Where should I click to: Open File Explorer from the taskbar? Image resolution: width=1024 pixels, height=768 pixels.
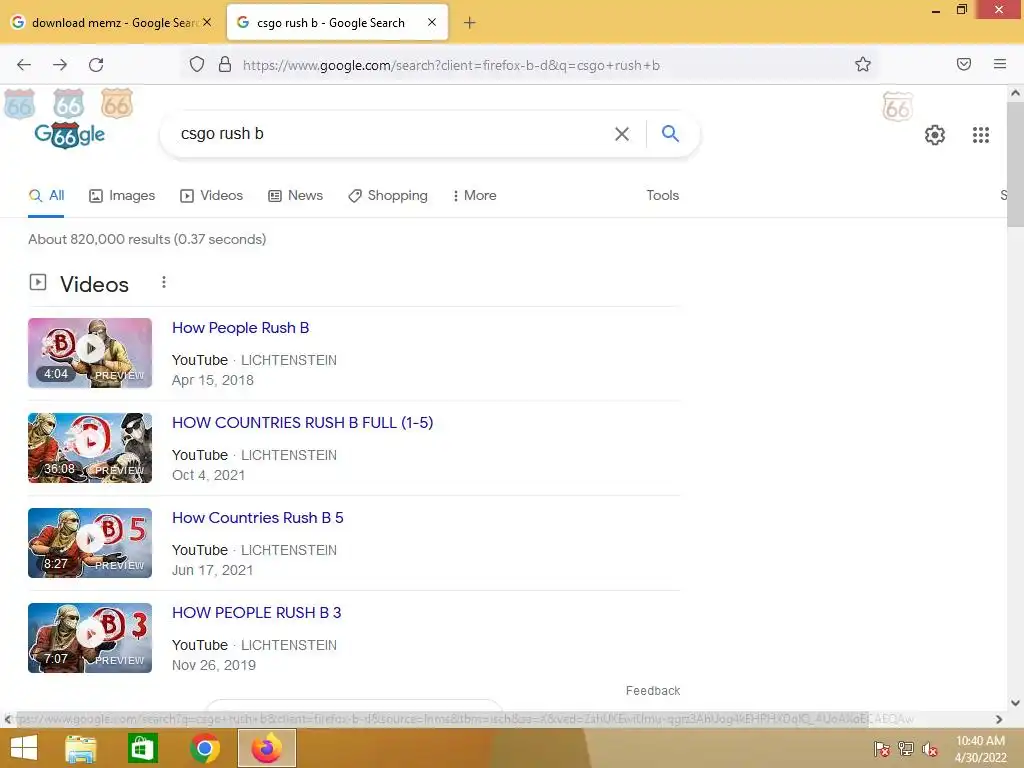click(80, 748)
